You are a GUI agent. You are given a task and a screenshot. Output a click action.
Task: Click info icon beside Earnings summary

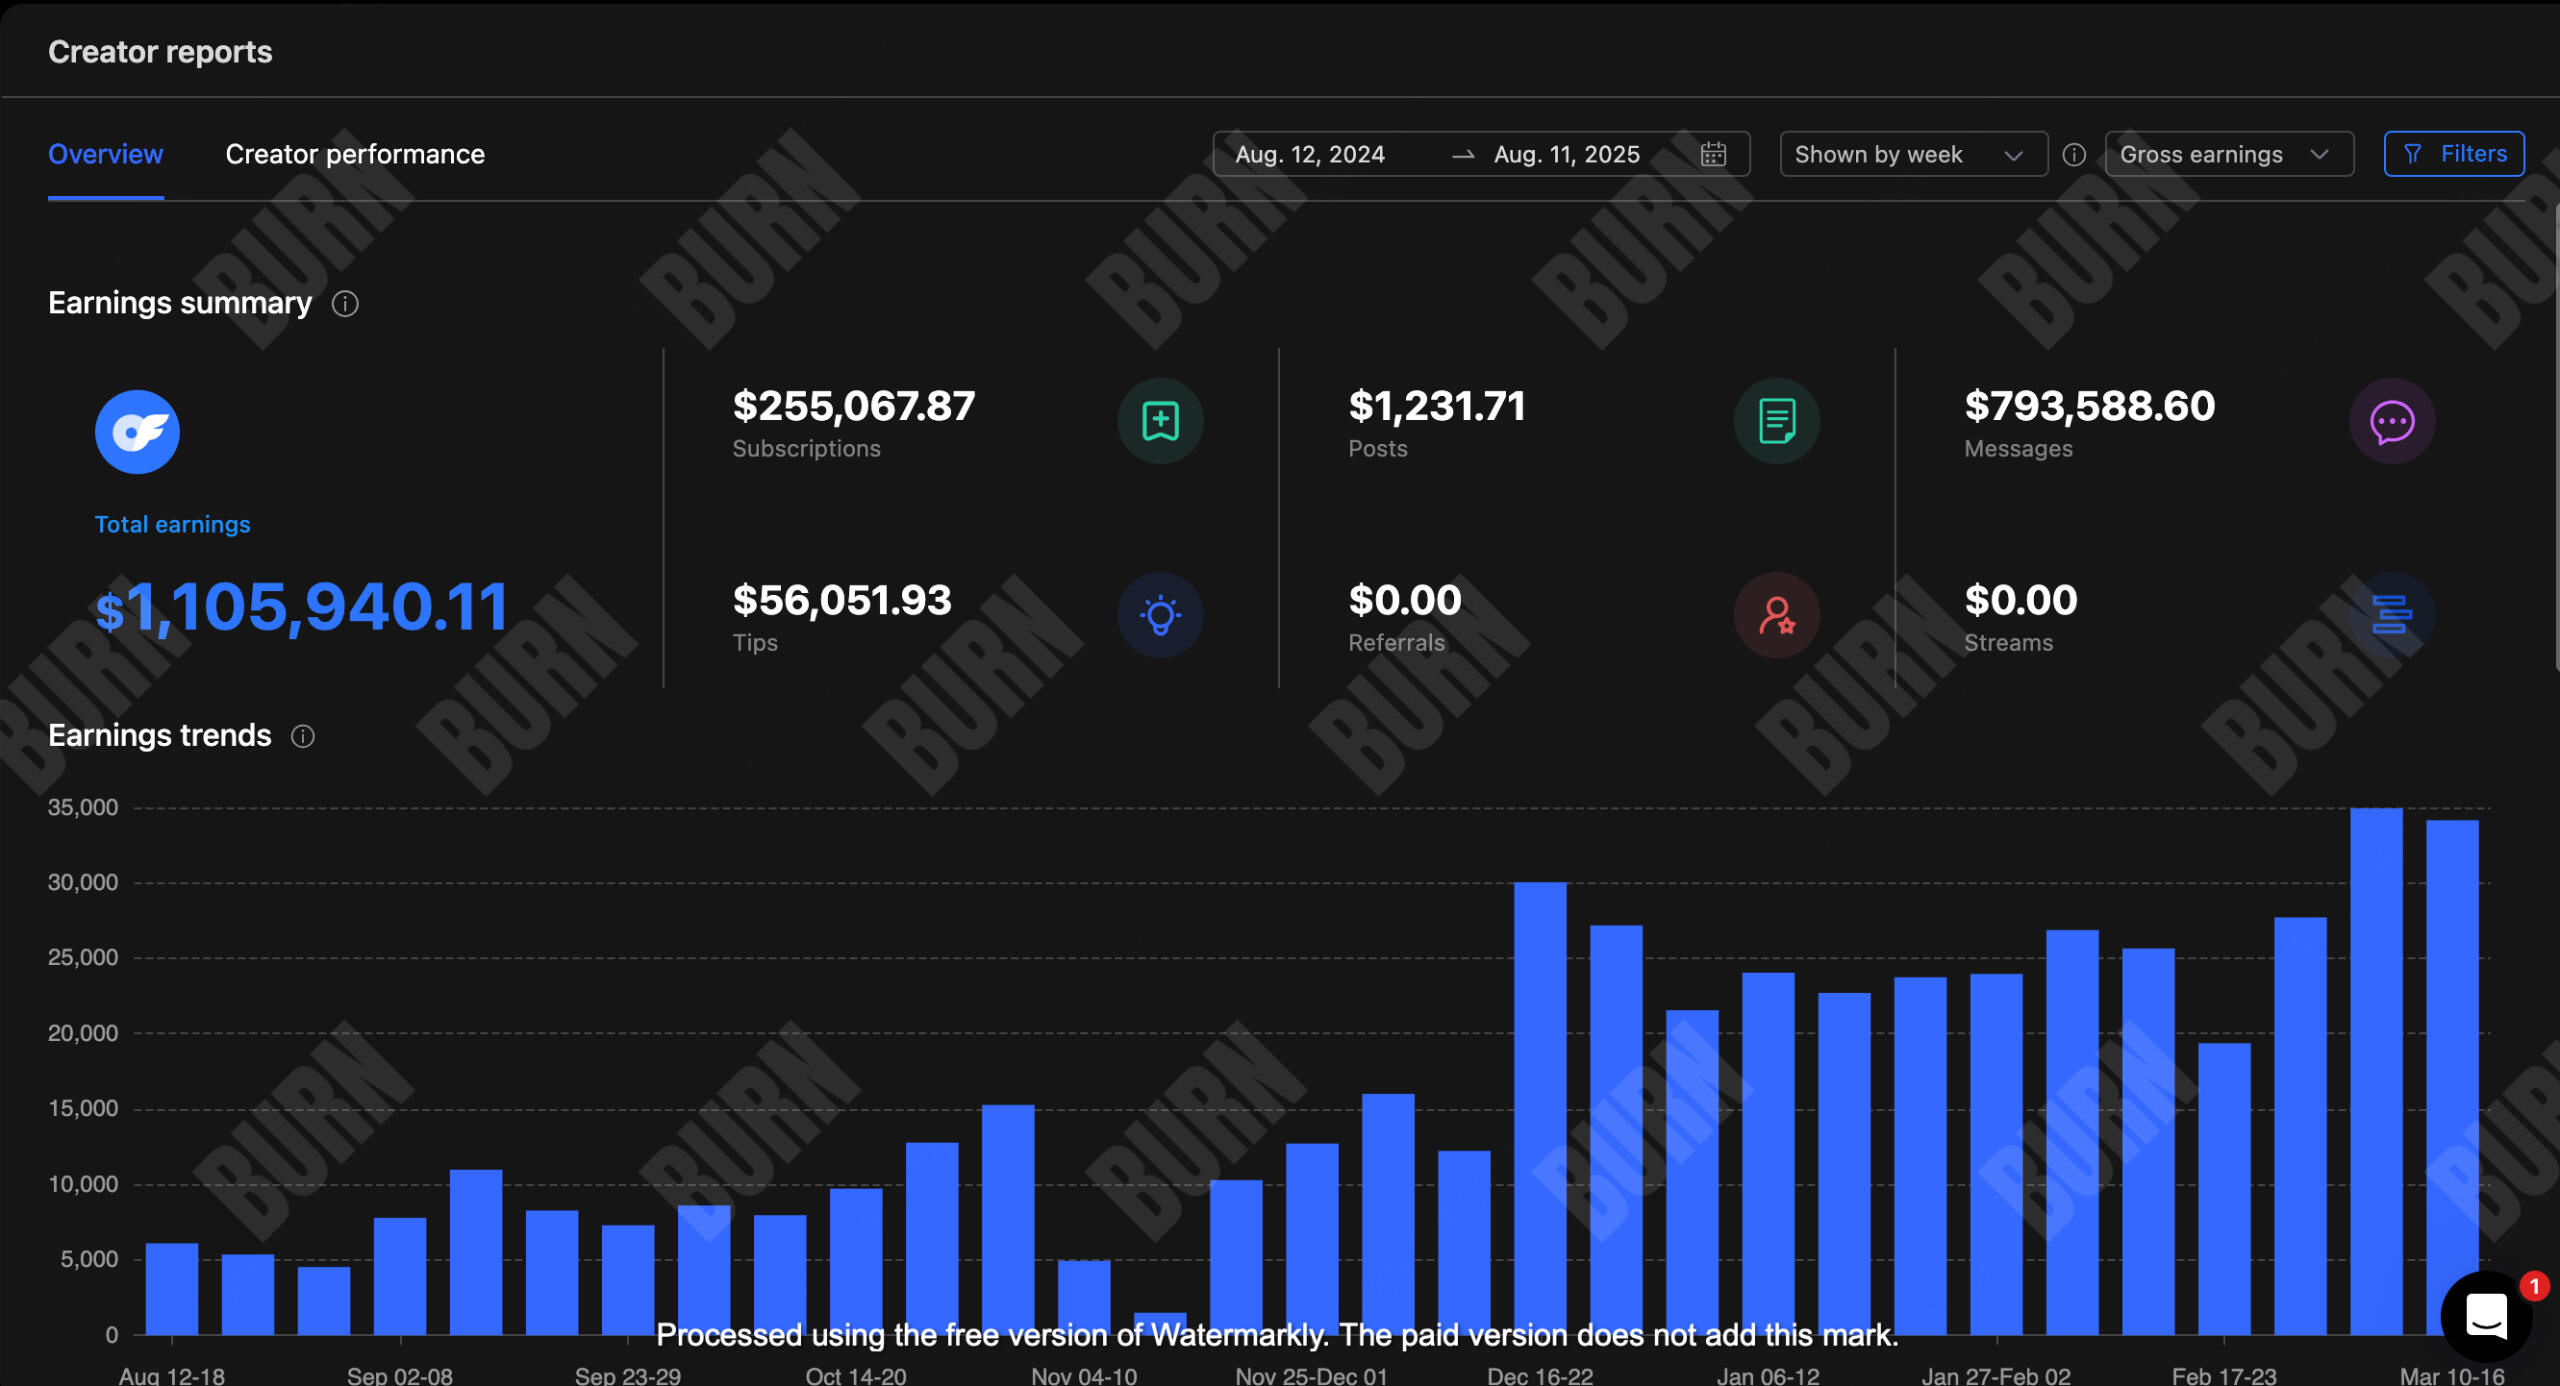(345, 304)
